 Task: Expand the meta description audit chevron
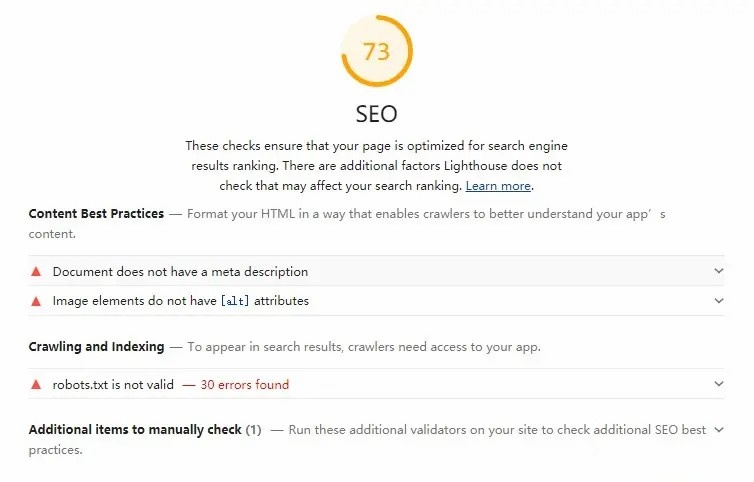tap(718, 271)
